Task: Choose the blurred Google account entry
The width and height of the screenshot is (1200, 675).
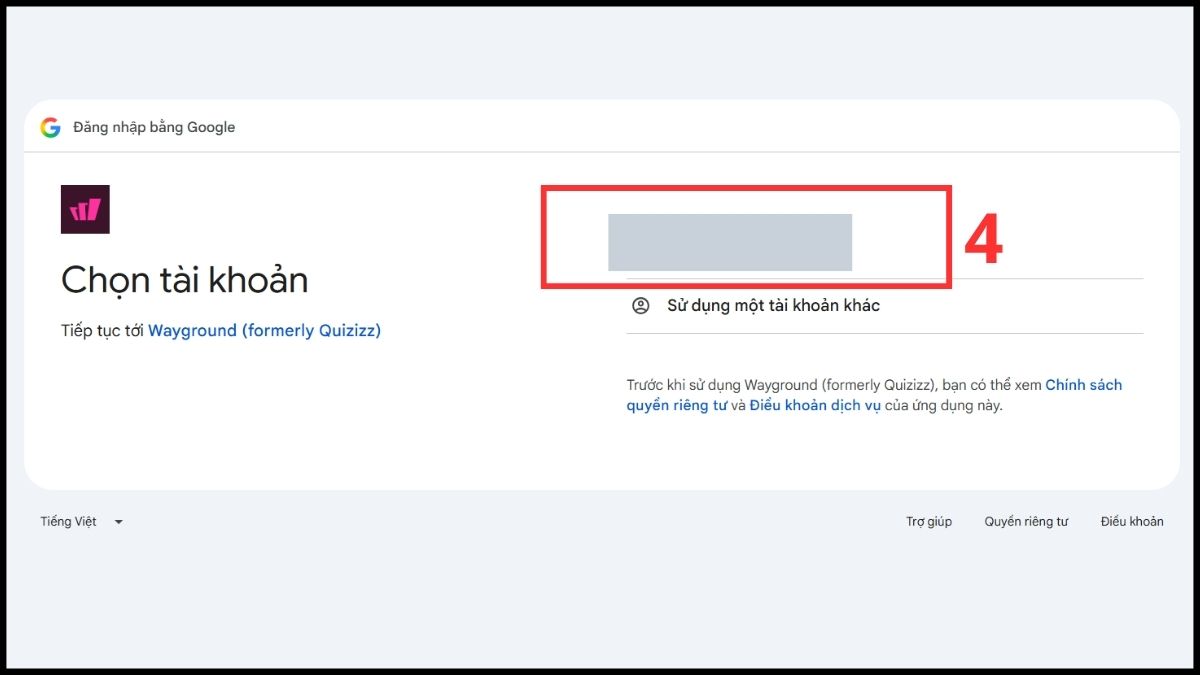Action: point(730,242)
